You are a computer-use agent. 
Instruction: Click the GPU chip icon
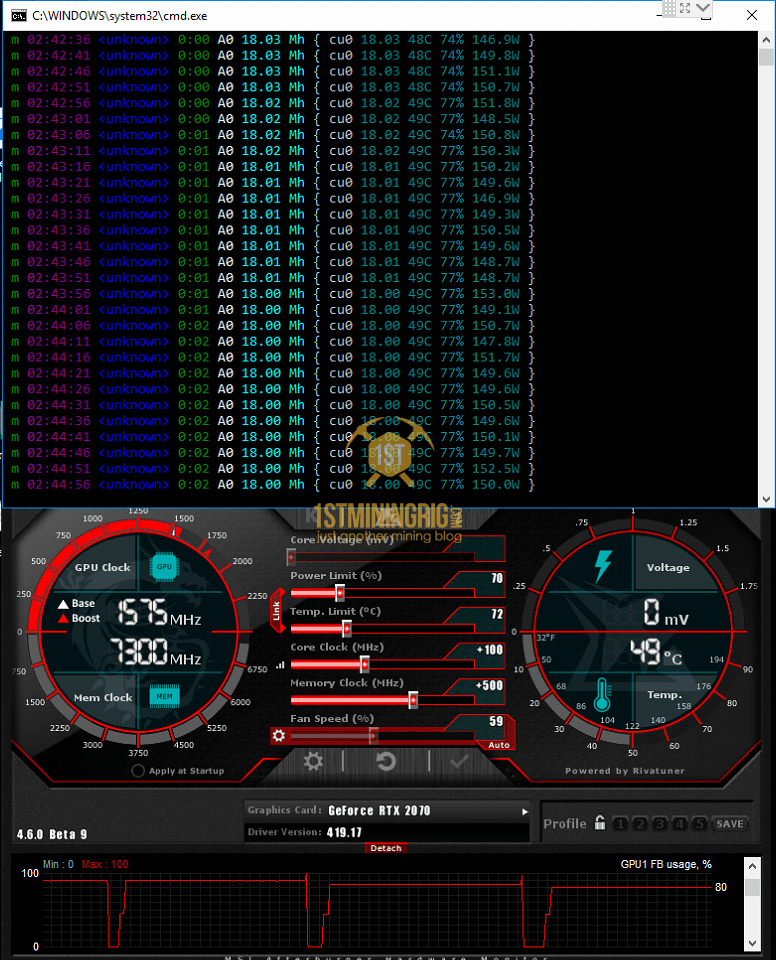click(164, 566)
